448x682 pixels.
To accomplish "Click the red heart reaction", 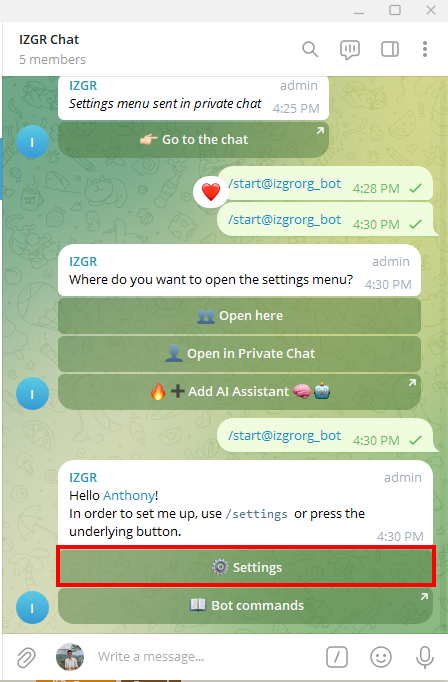I will click(x=211, y=192).
